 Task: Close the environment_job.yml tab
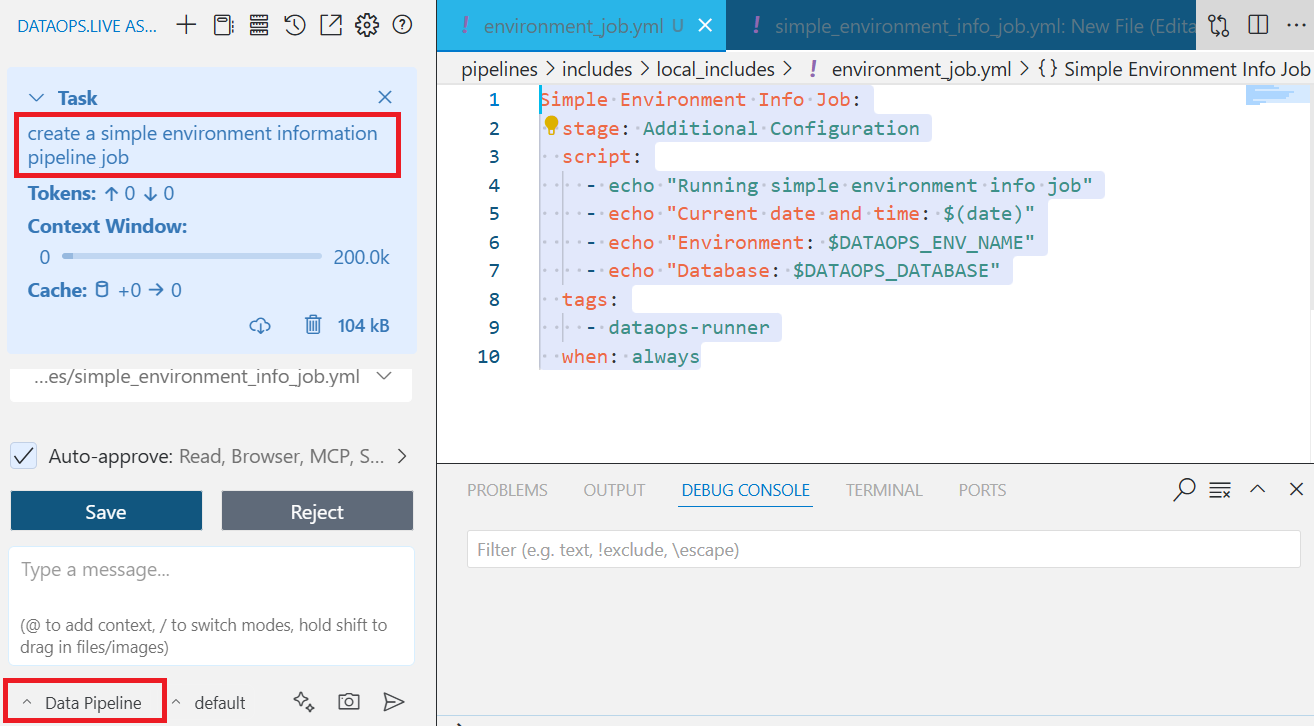tap(705, 27)
